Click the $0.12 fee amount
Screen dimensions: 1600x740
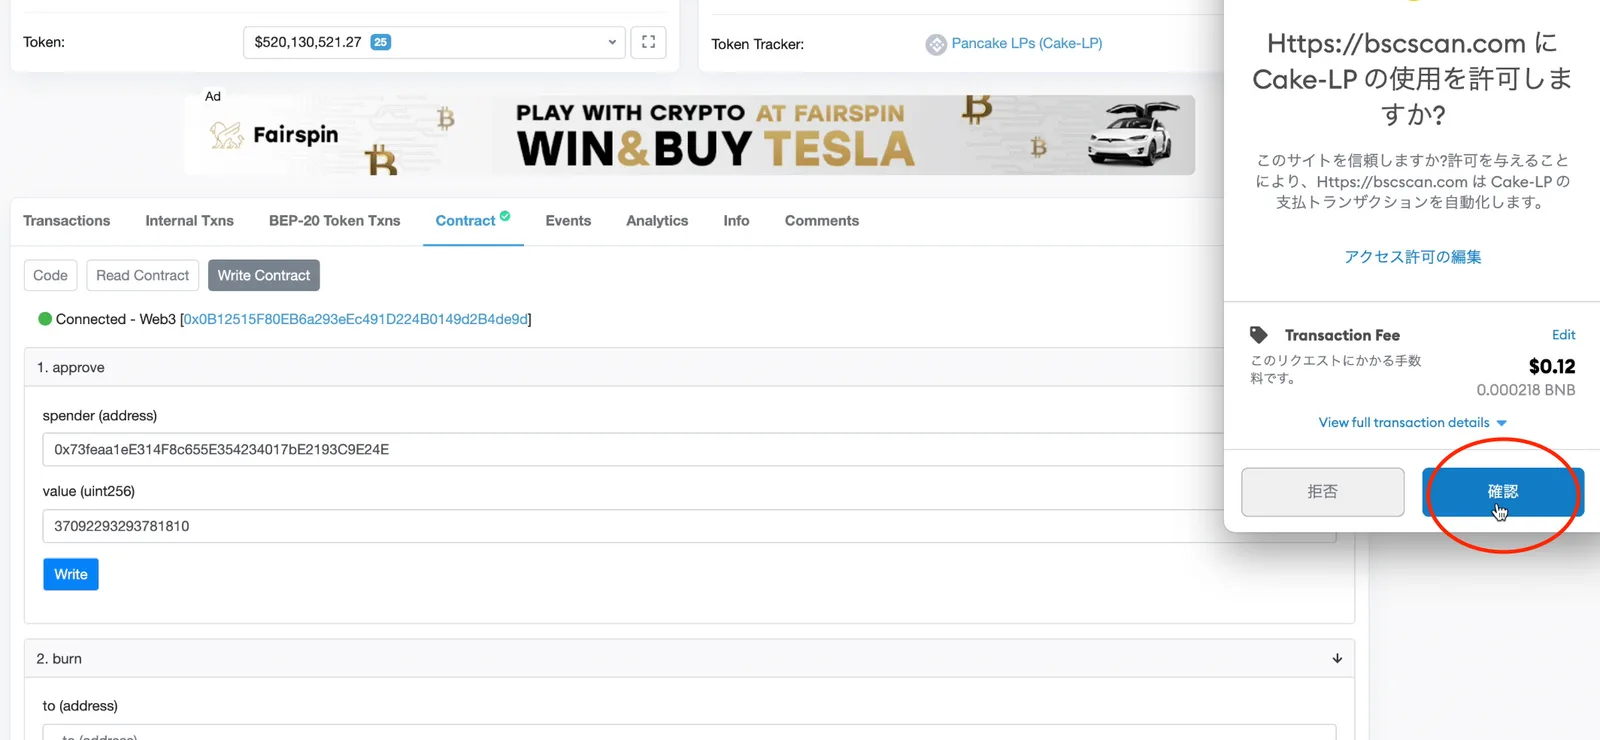(x=1552, y=366)
